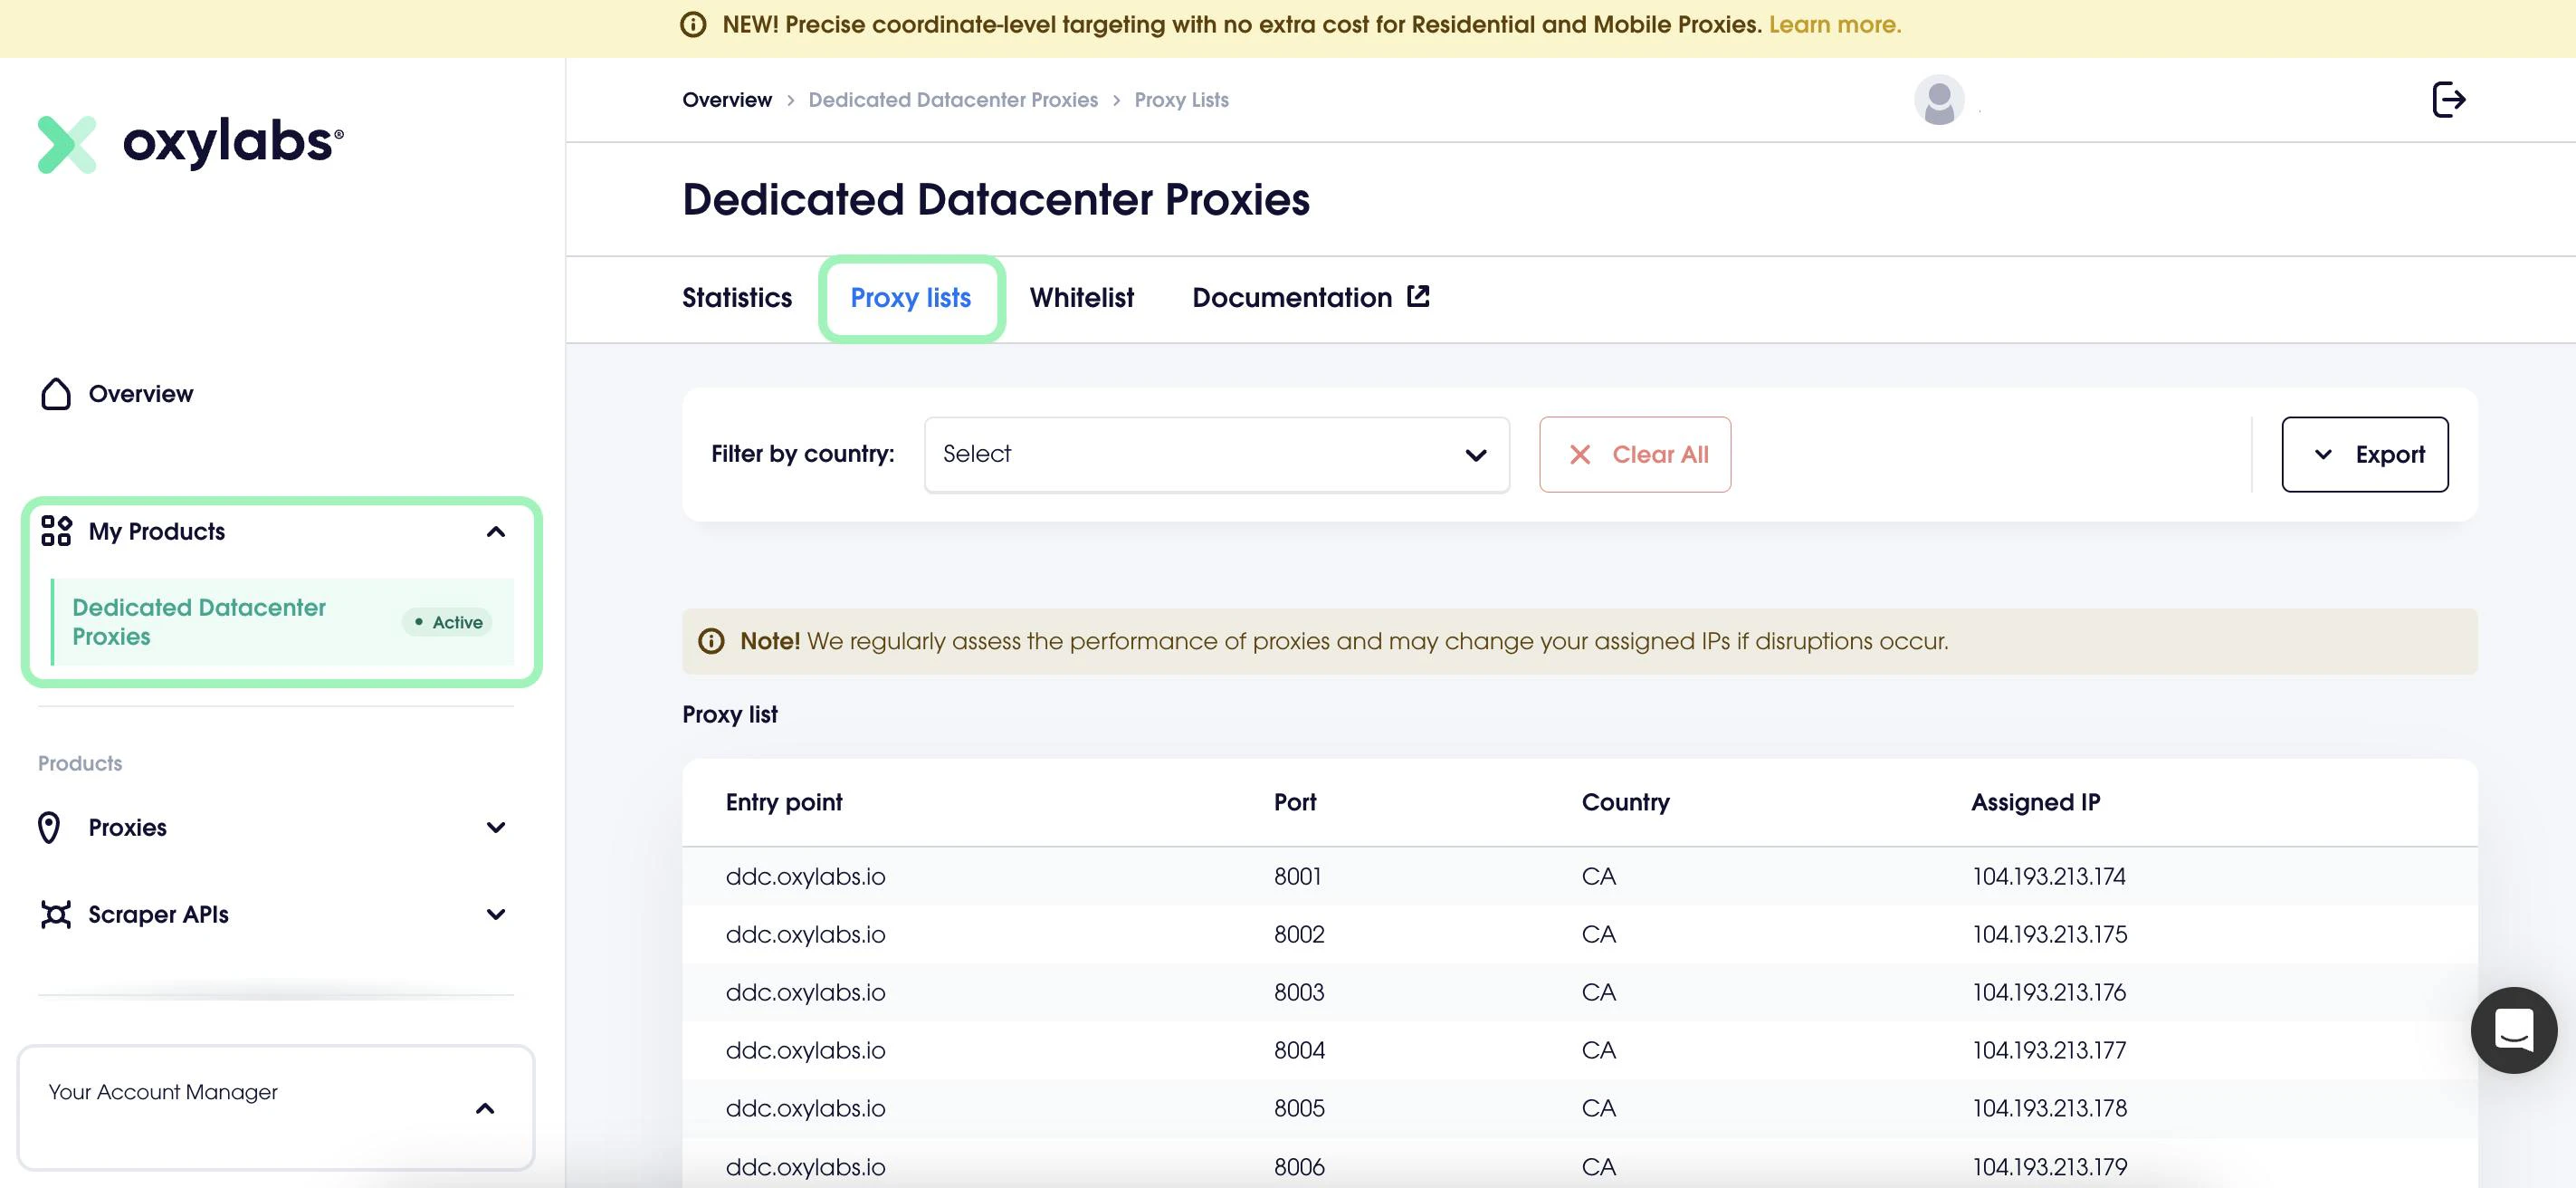Viewport: 2576px width, 1188px height.
Task: Select IP 104.193.213.174
Action: pyautogui.click(x=2049, y=876)
